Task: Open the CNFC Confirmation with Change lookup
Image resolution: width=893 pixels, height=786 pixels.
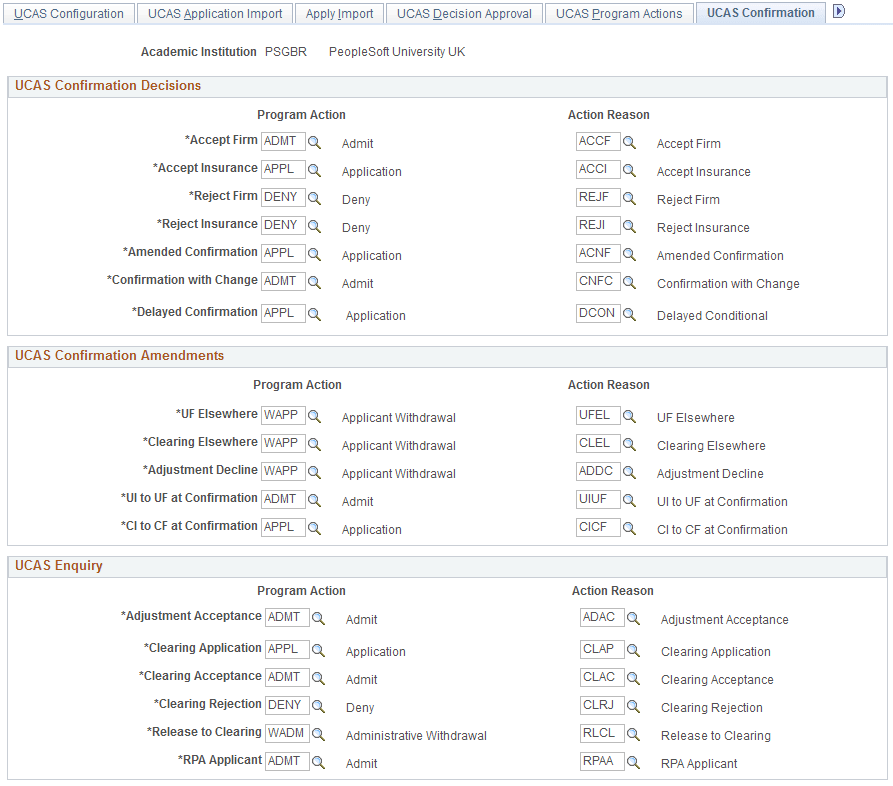Action: [x=629, y=283]
